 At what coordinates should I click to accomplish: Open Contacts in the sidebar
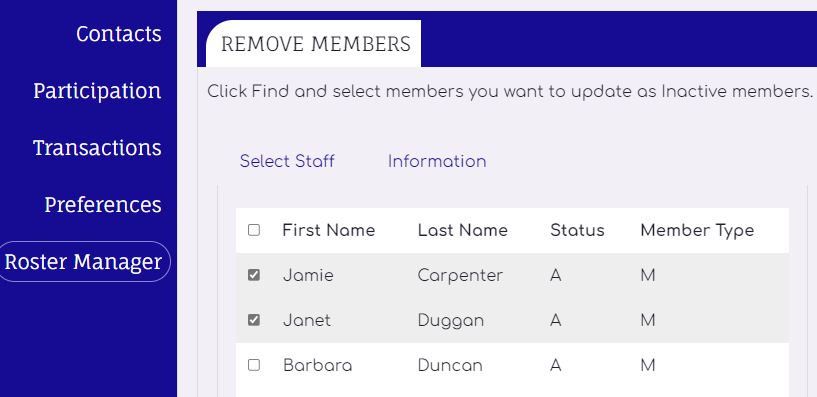coord(118,34)
